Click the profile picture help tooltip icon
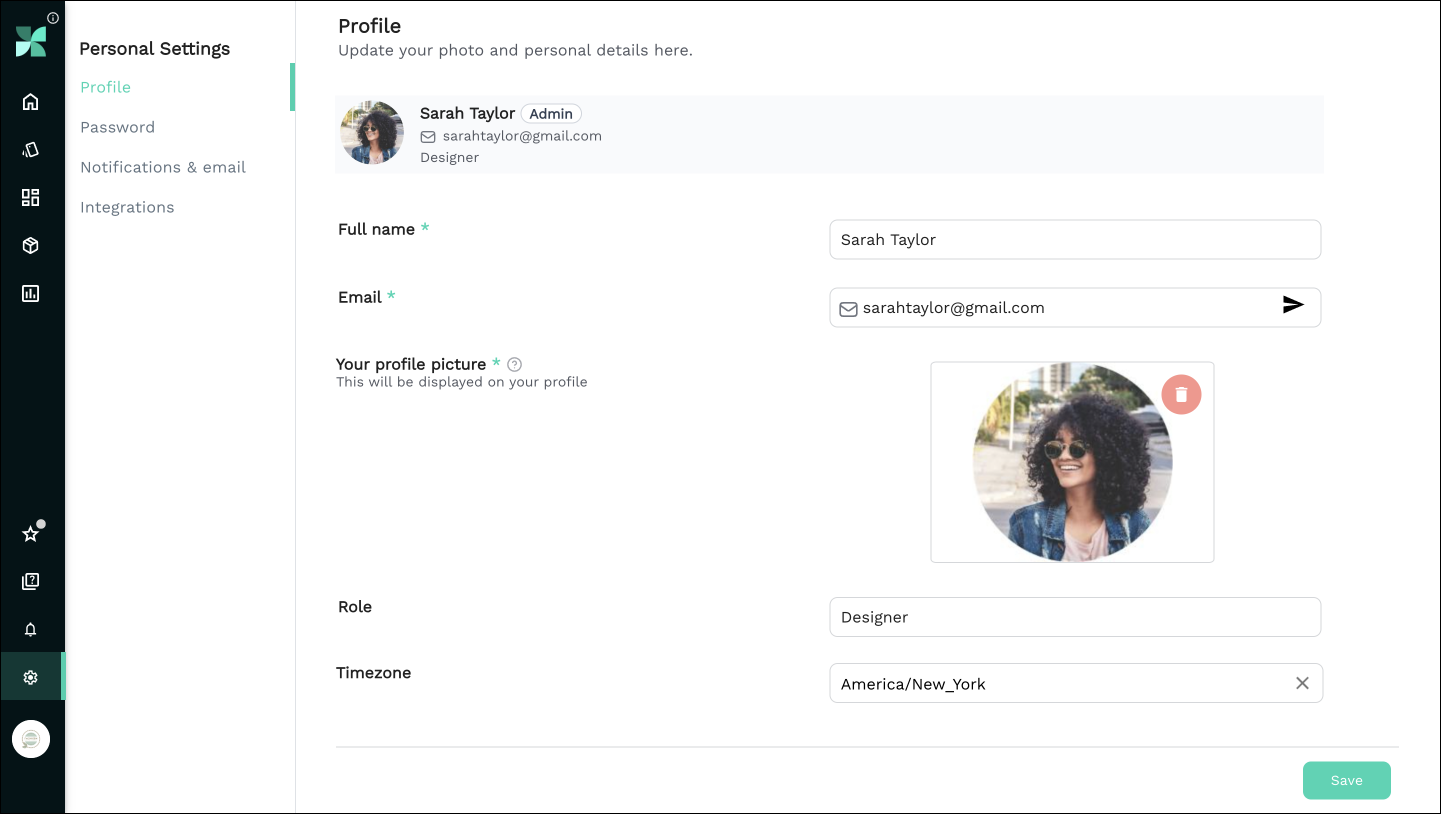 click(x=515, y=365)
